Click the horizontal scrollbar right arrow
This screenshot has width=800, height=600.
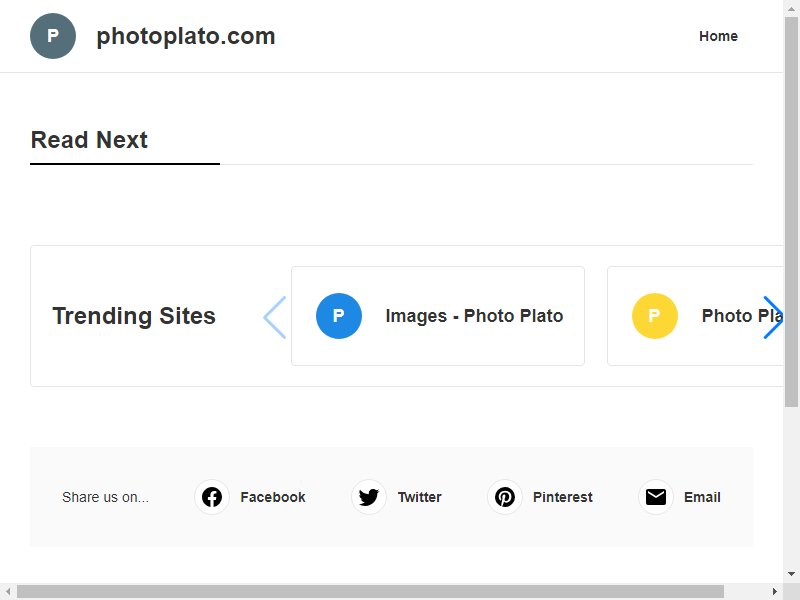pos(774,592)
